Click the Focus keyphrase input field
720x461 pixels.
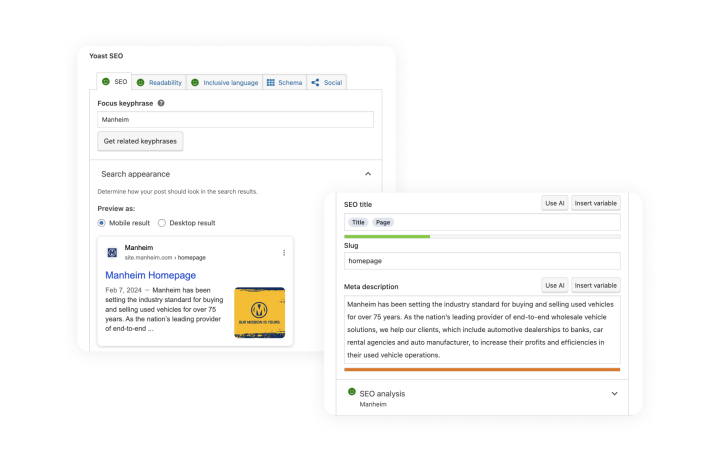coord(235,119)
